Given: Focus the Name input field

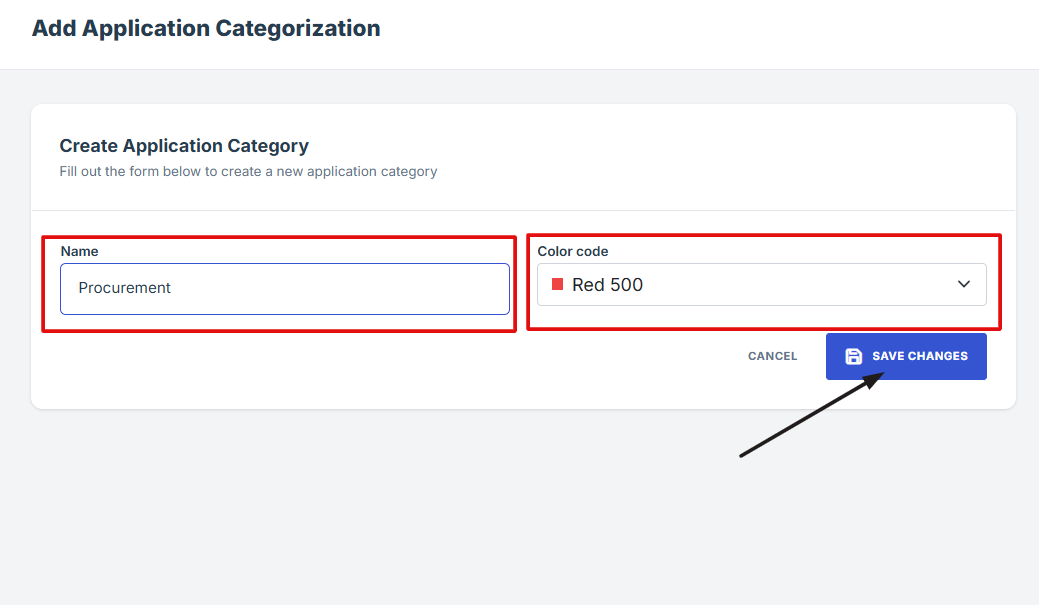Looking at the screenshot, I should [x=284, y=289].
